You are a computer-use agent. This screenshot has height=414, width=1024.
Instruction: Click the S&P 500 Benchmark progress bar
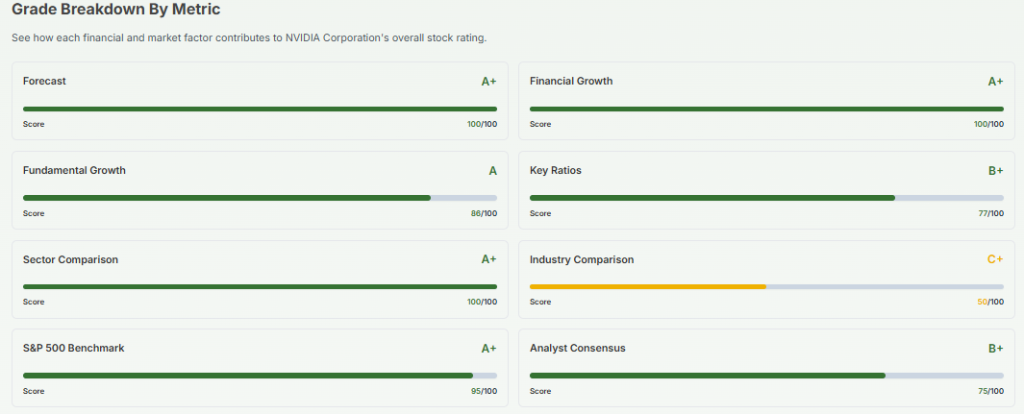click(x=260, y=375)
